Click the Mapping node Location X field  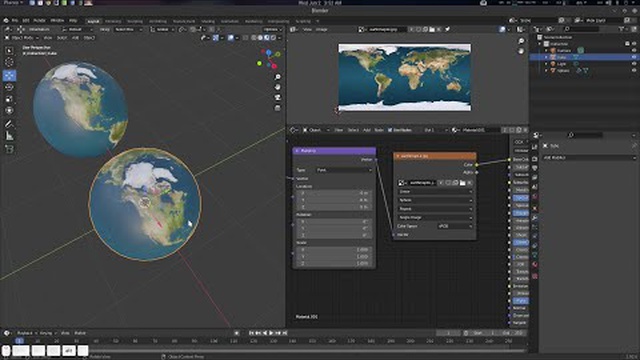tap(334, 193)
